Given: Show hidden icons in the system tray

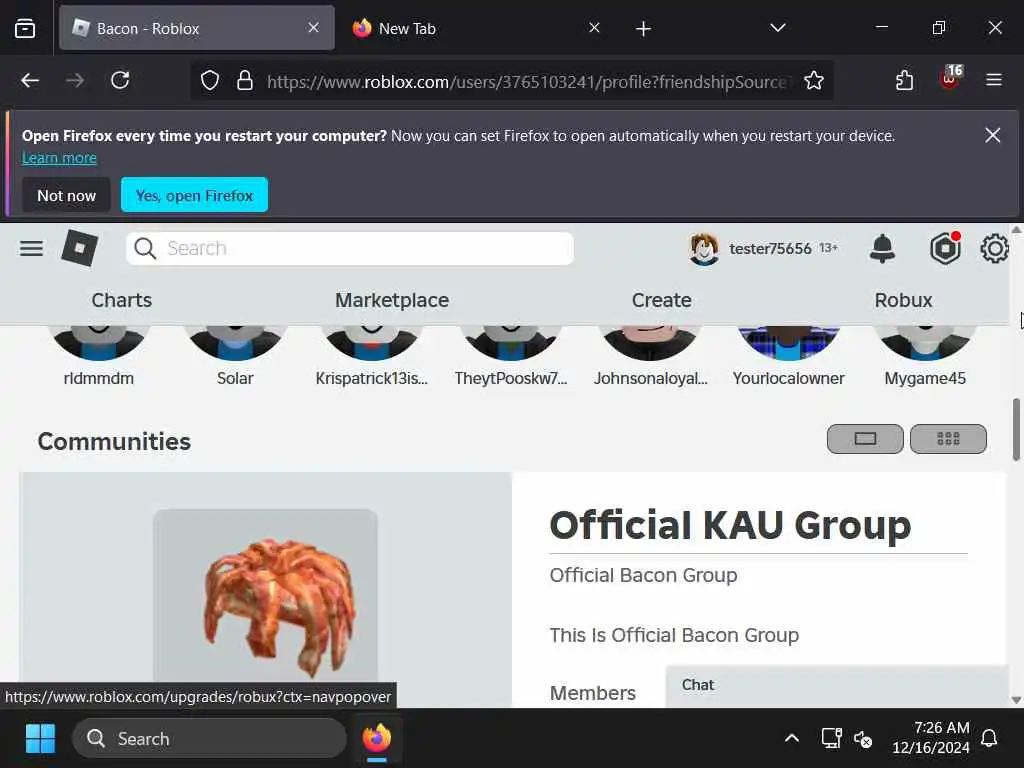Looking at the screenshot, I should point(792,738).
